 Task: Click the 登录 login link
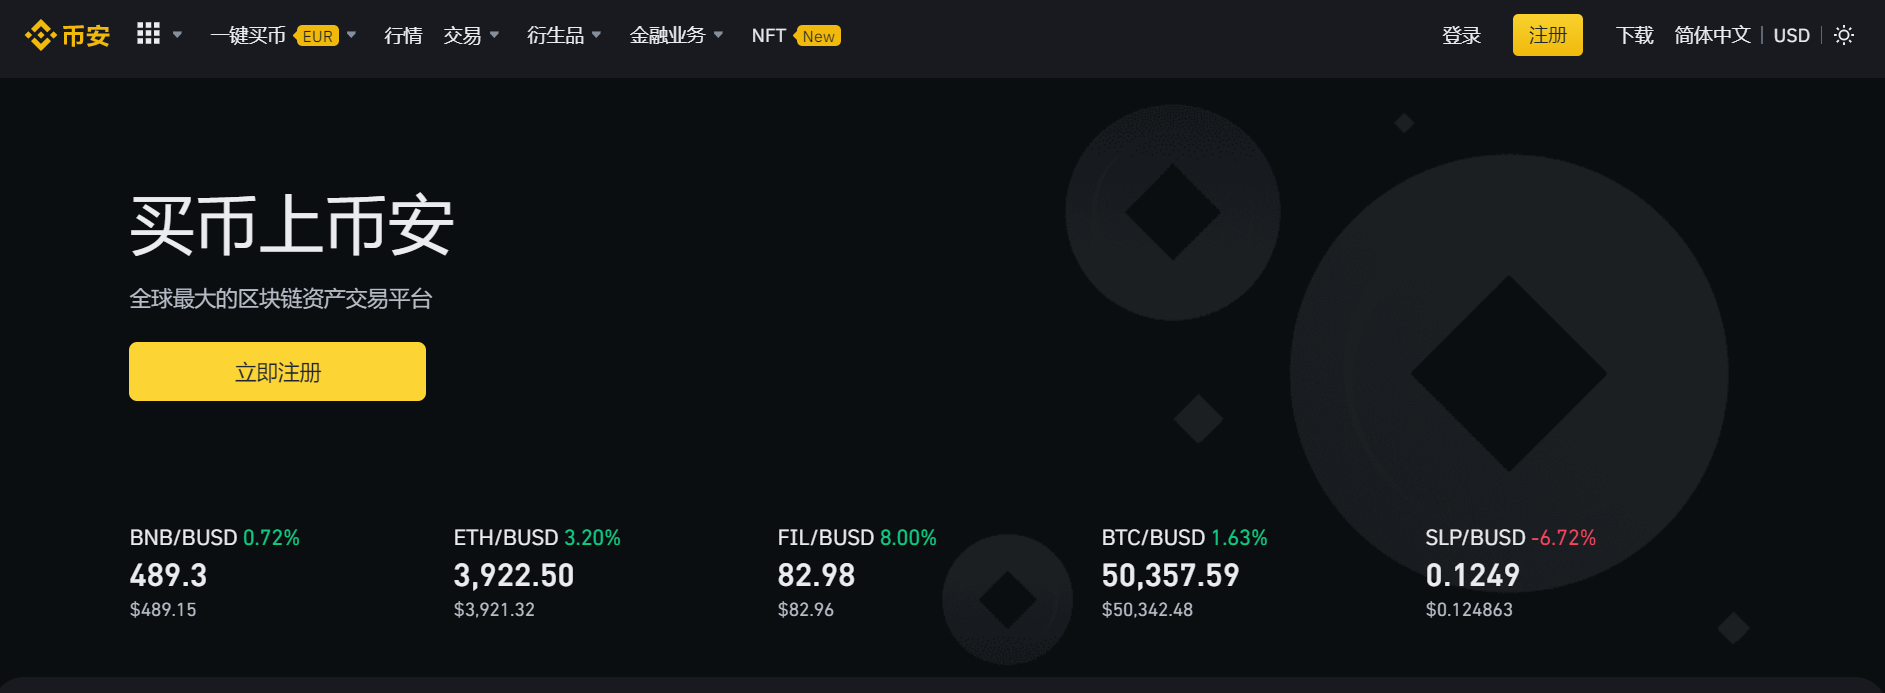click(1461, 36)
